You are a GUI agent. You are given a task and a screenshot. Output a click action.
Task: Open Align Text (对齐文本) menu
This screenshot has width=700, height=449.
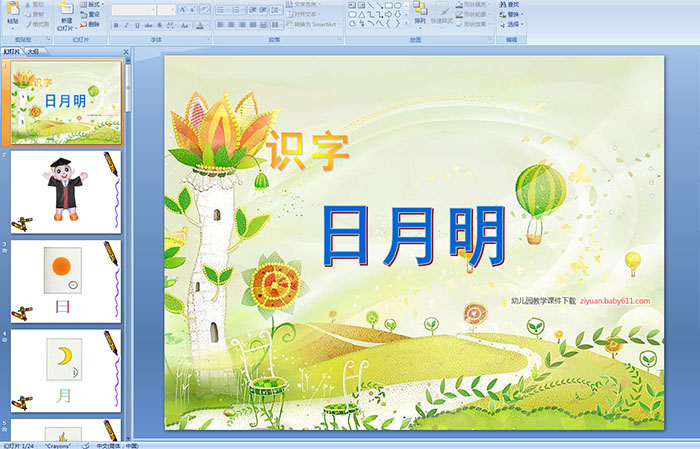303,14
